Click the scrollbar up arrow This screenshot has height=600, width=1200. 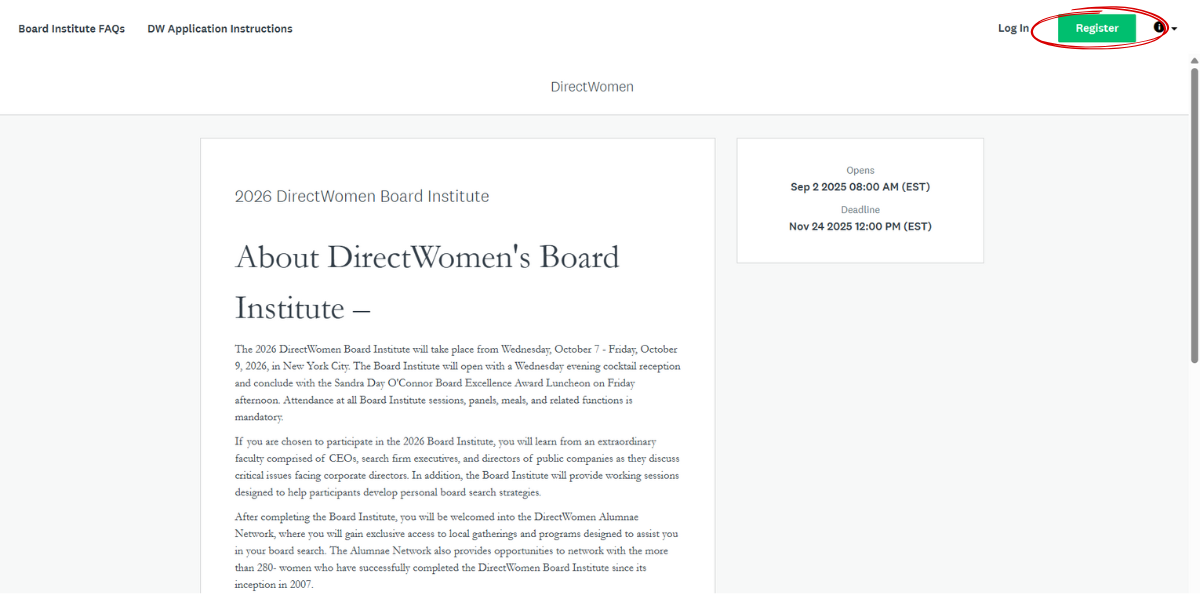pos(1193,61)
